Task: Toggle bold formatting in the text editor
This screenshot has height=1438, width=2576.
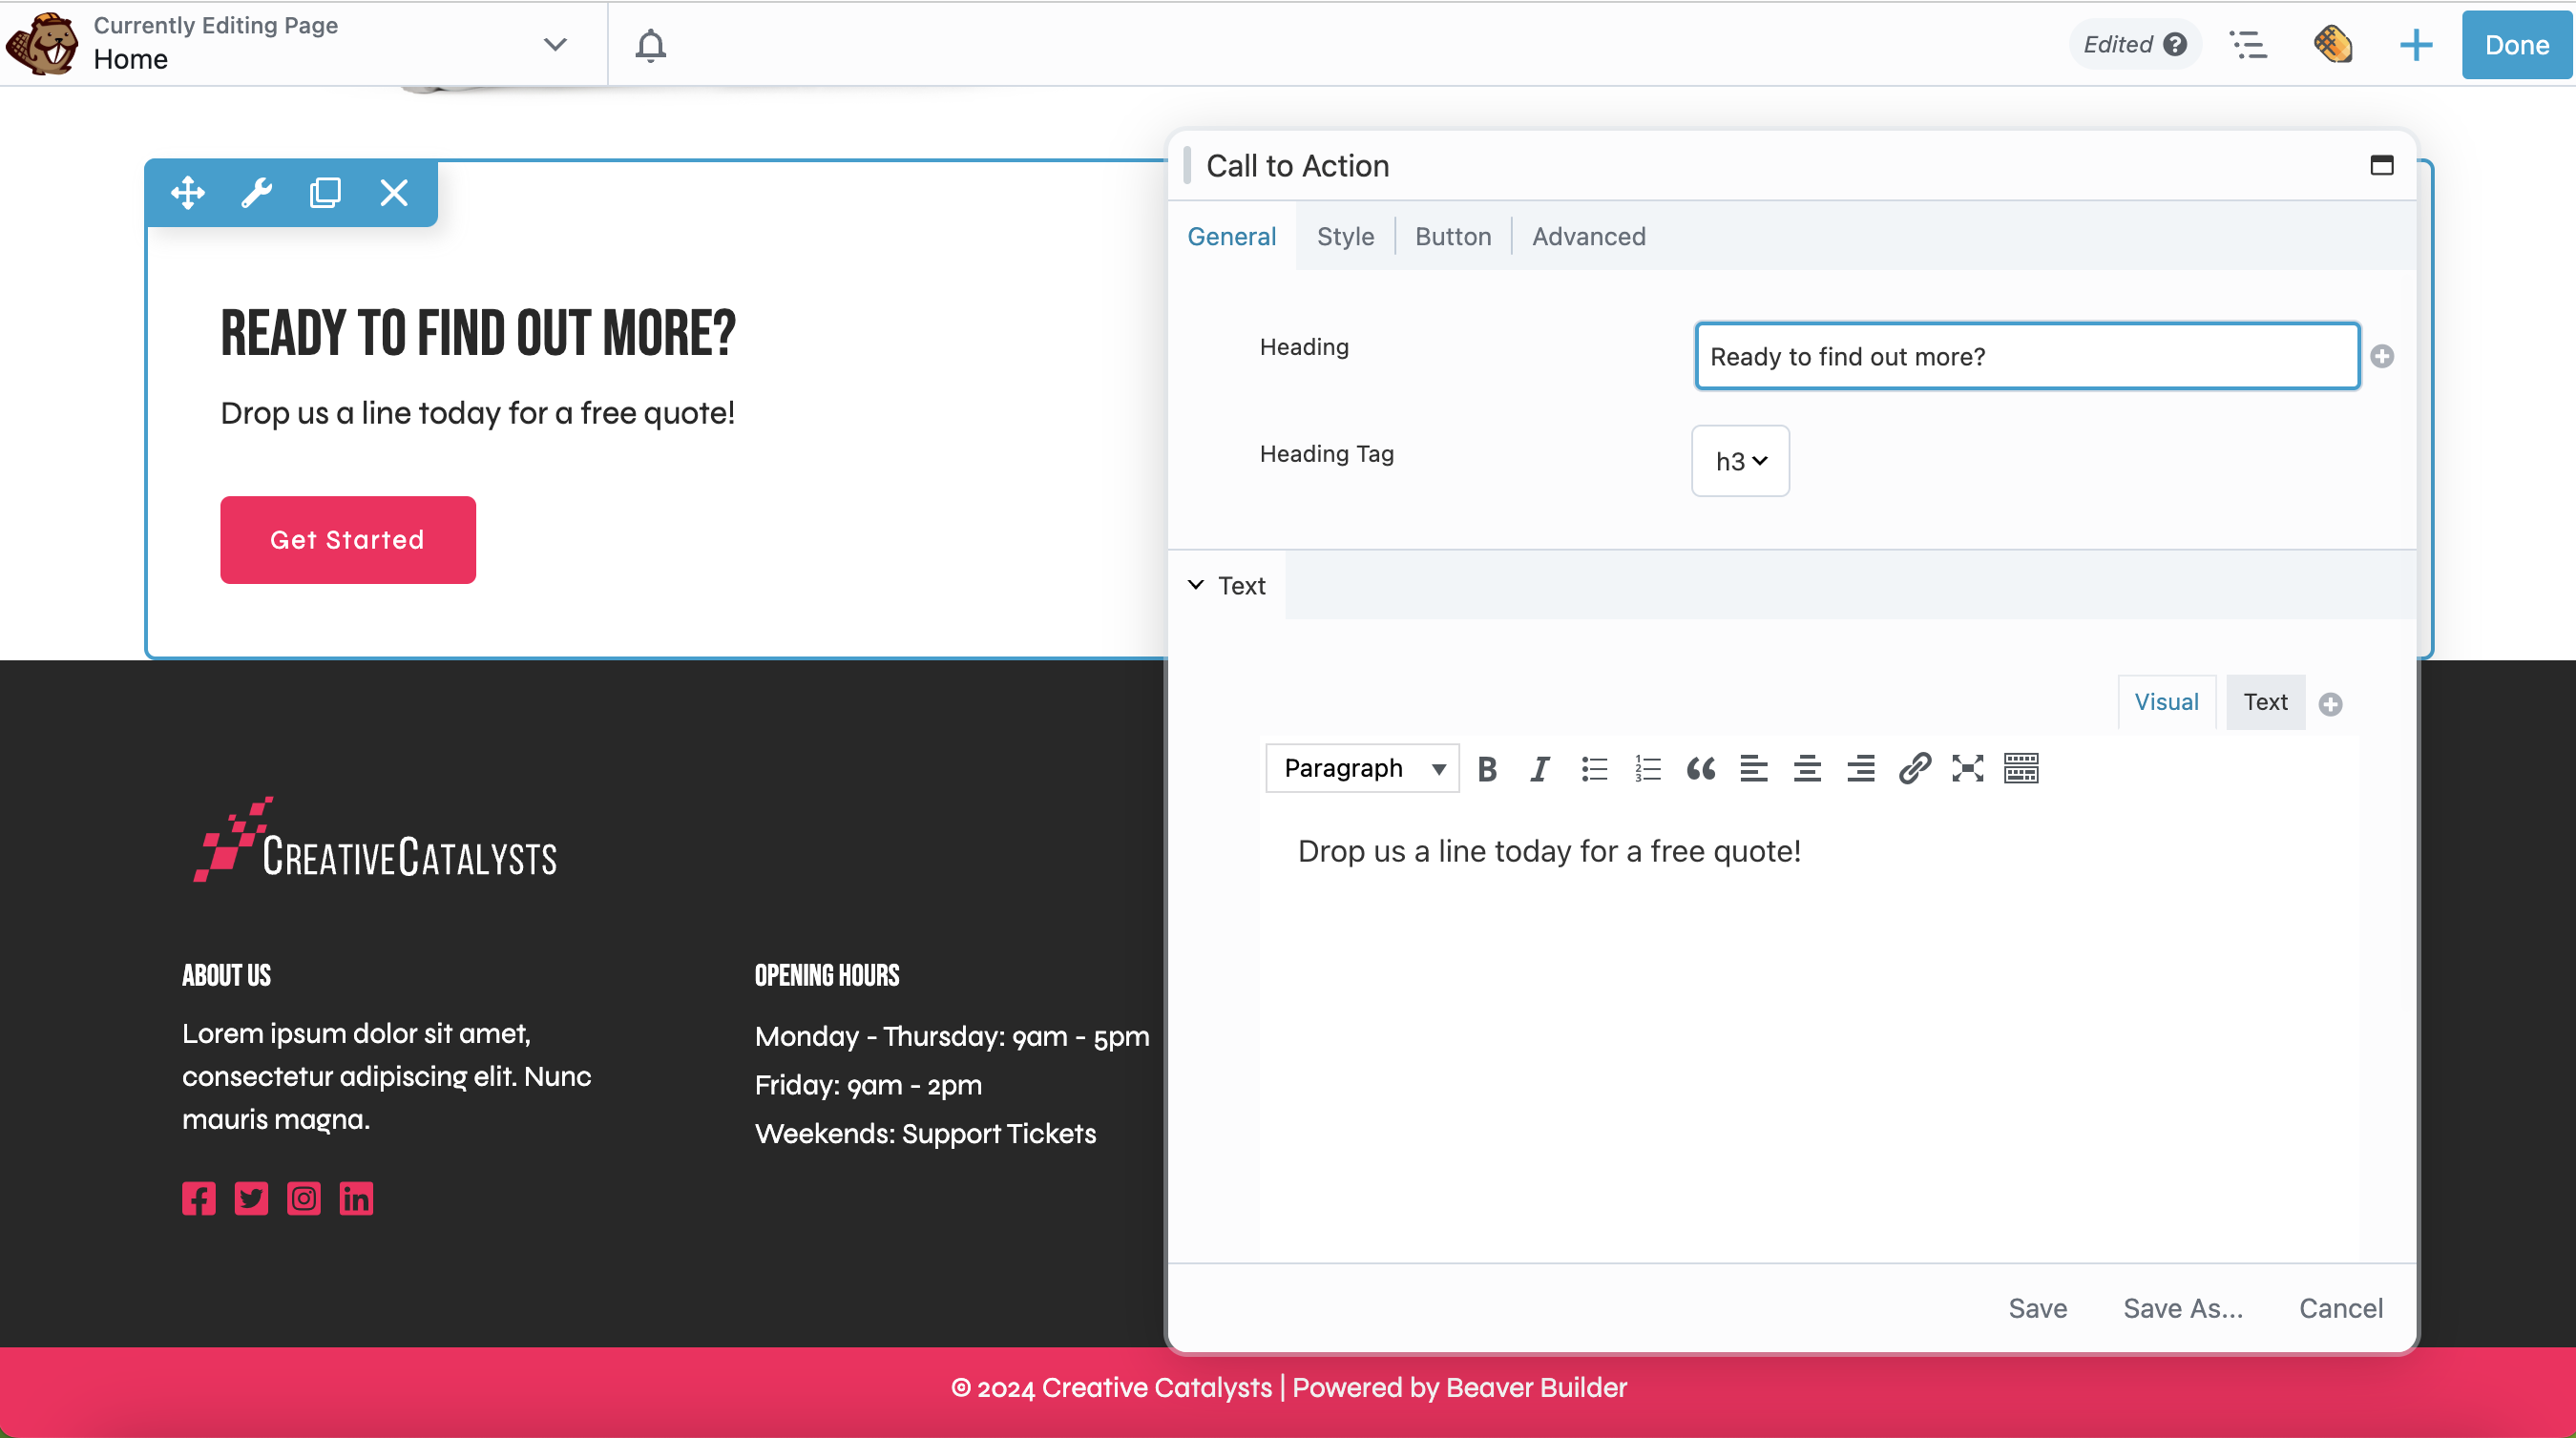Action: [x=1487, y=768]
